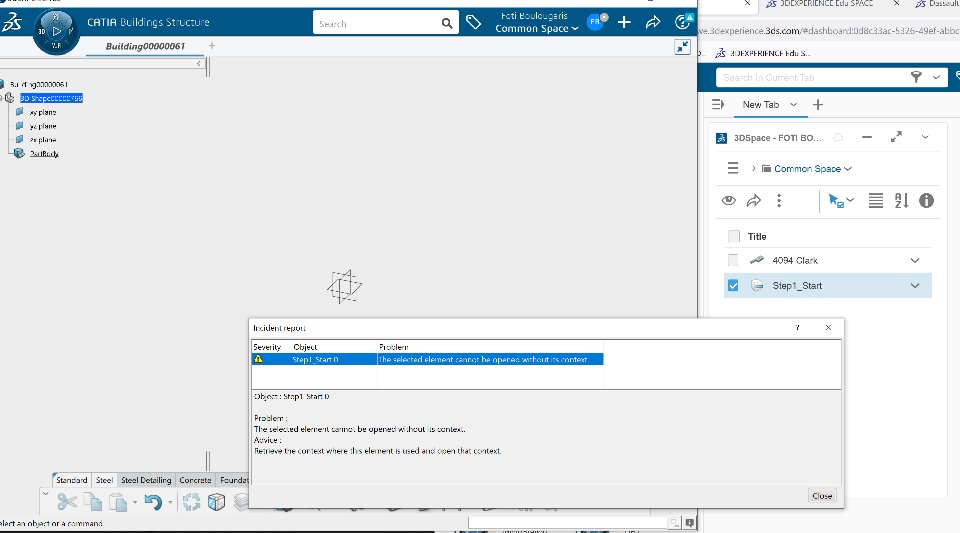
Task: Click the A-Z sort icon
Action: click(x=901, y=200)
